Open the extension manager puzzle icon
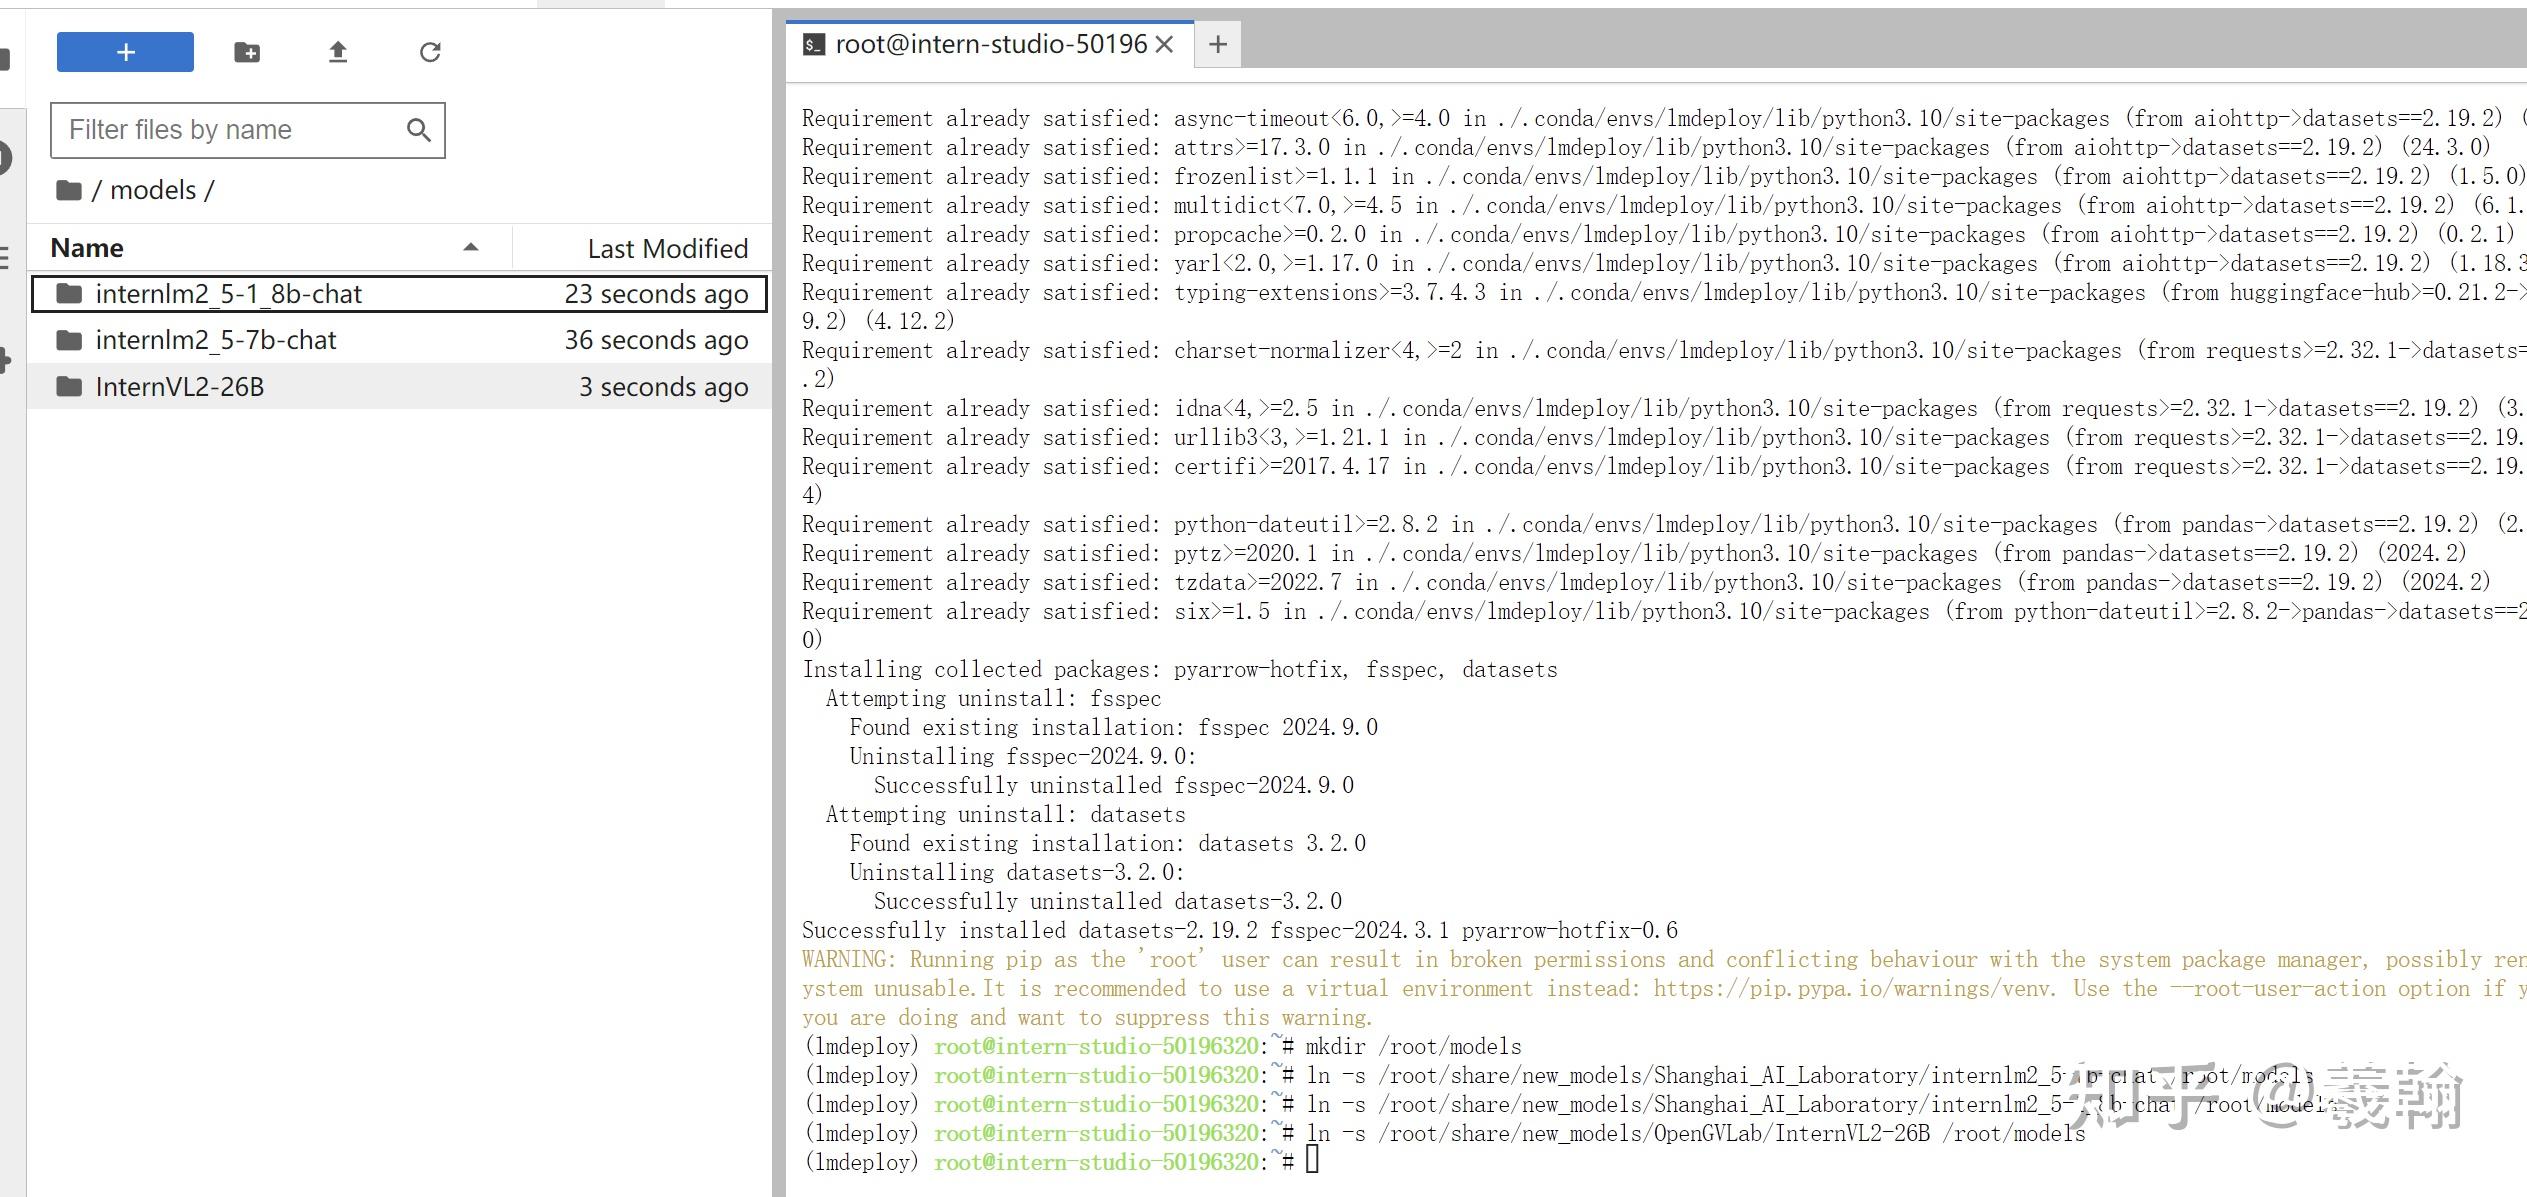Screen dimensions: 2527x1197 click(5, 360)
